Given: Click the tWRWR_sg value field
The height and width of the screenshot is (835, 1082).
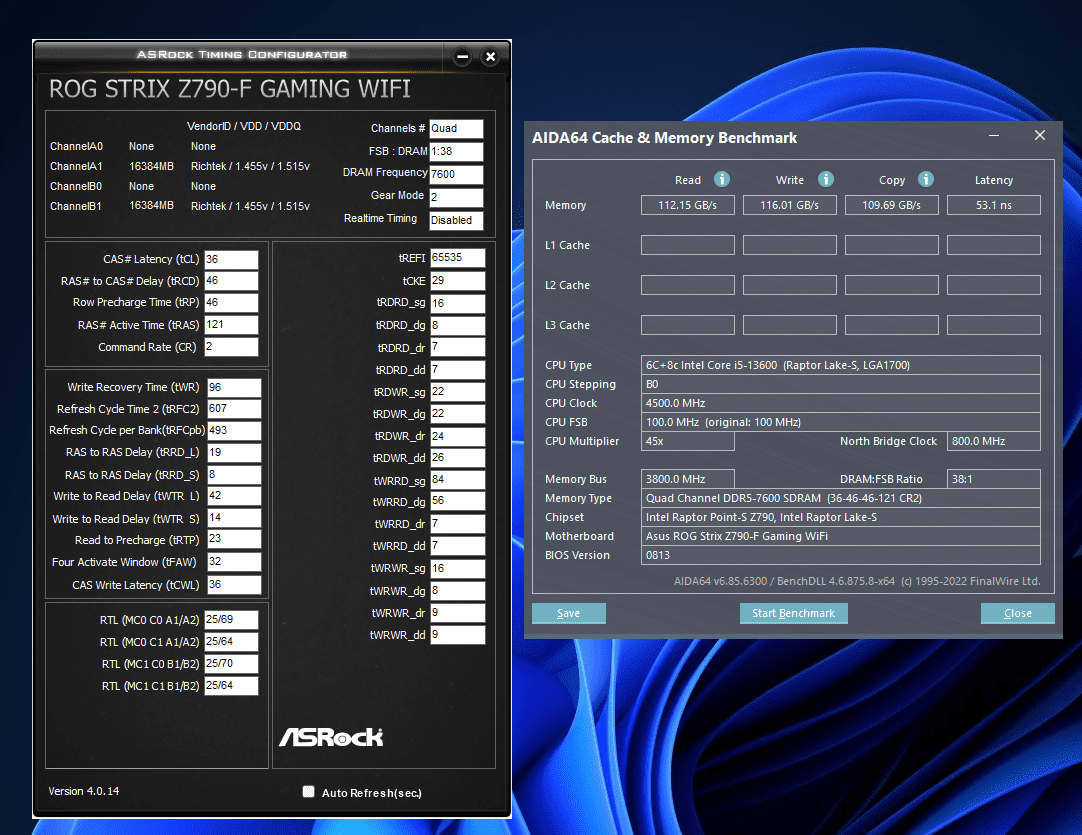Looking at the screenshot, I should tap(458, 569).
